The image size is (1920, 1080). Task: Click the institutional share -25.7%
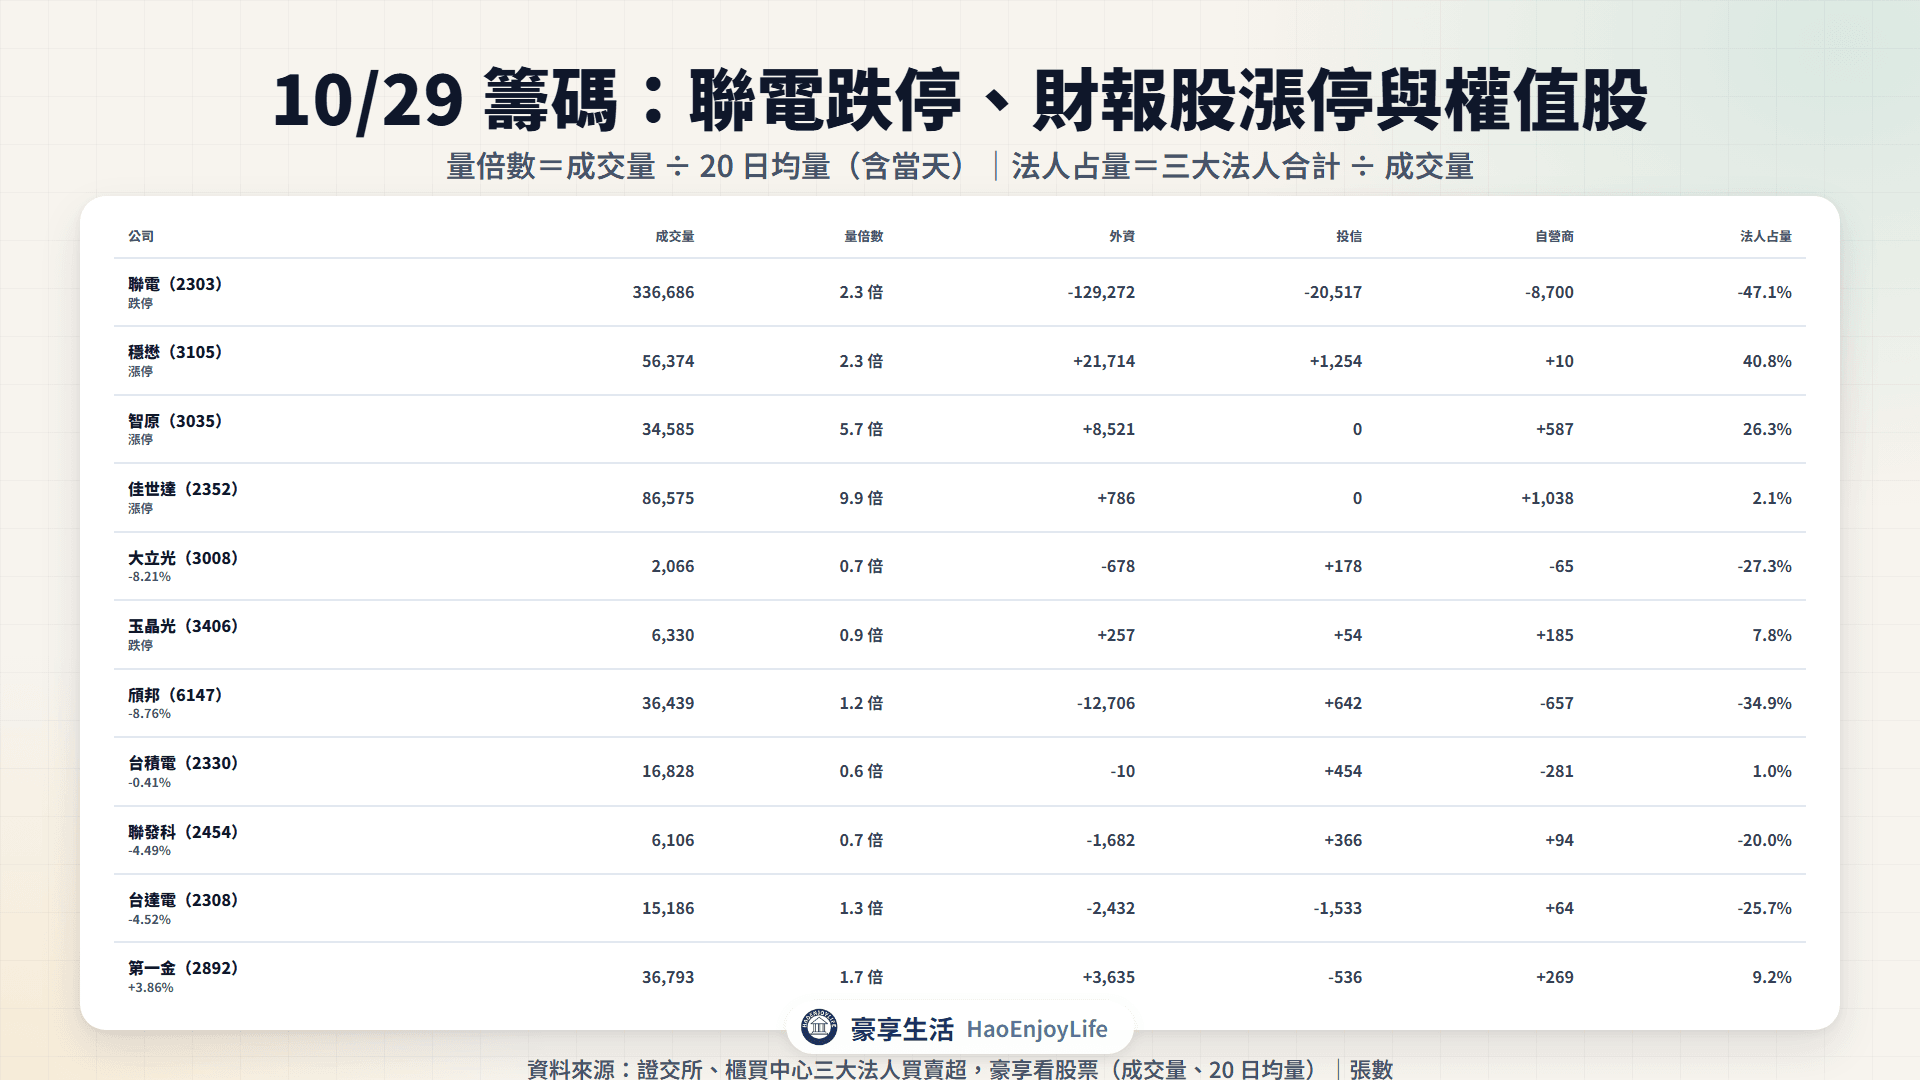pos(1764,908)
